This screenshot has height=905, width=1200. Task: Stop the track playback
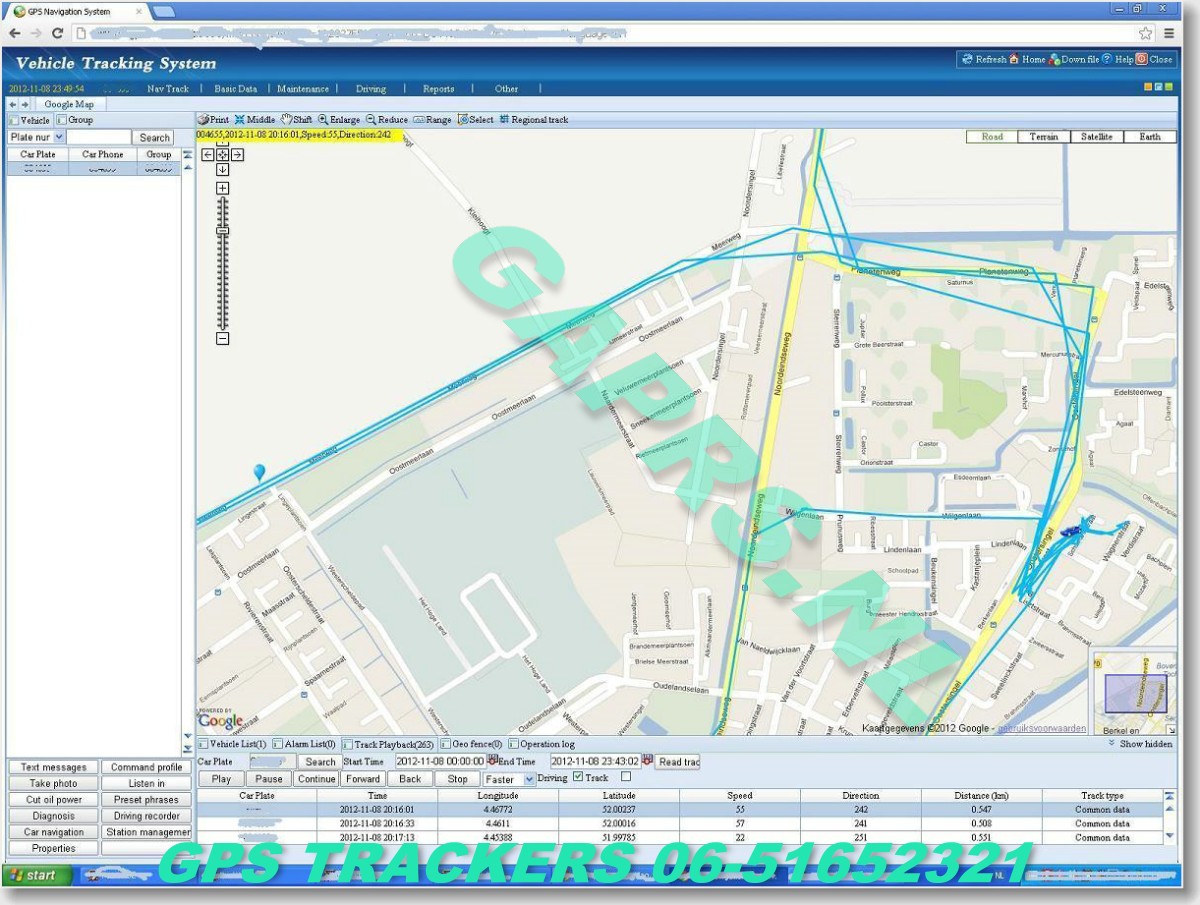tap(457, 779)
